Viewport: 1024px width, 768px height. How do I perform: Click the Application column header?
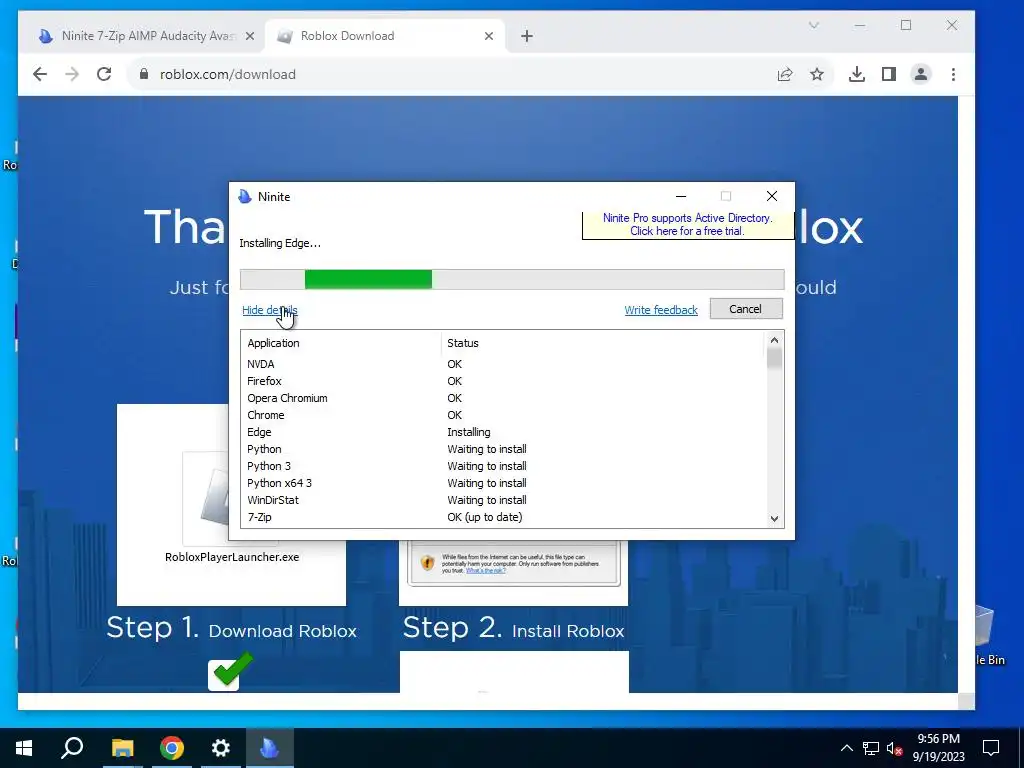coord(273,343)
